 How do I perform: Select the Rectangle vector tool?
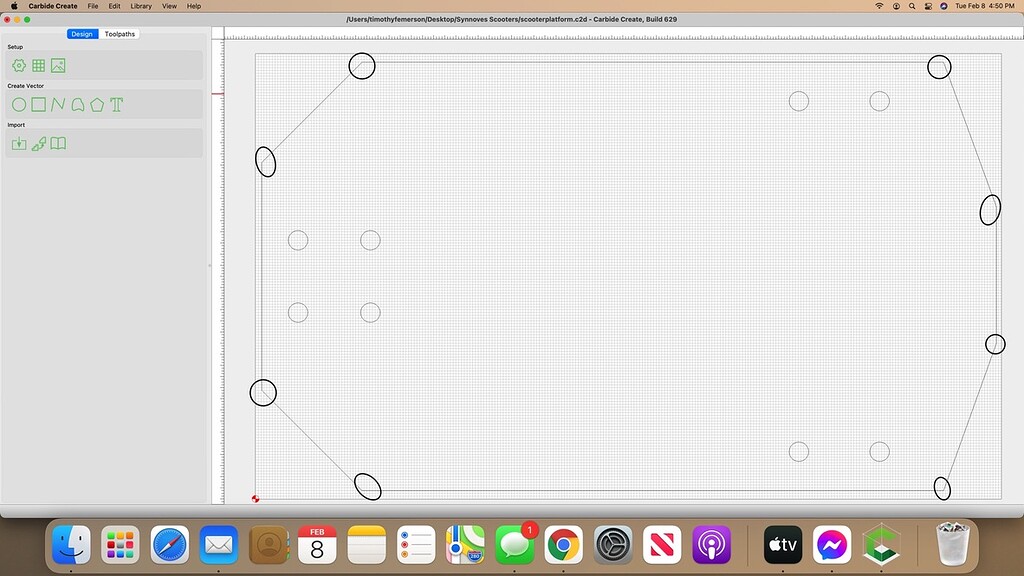39,104
